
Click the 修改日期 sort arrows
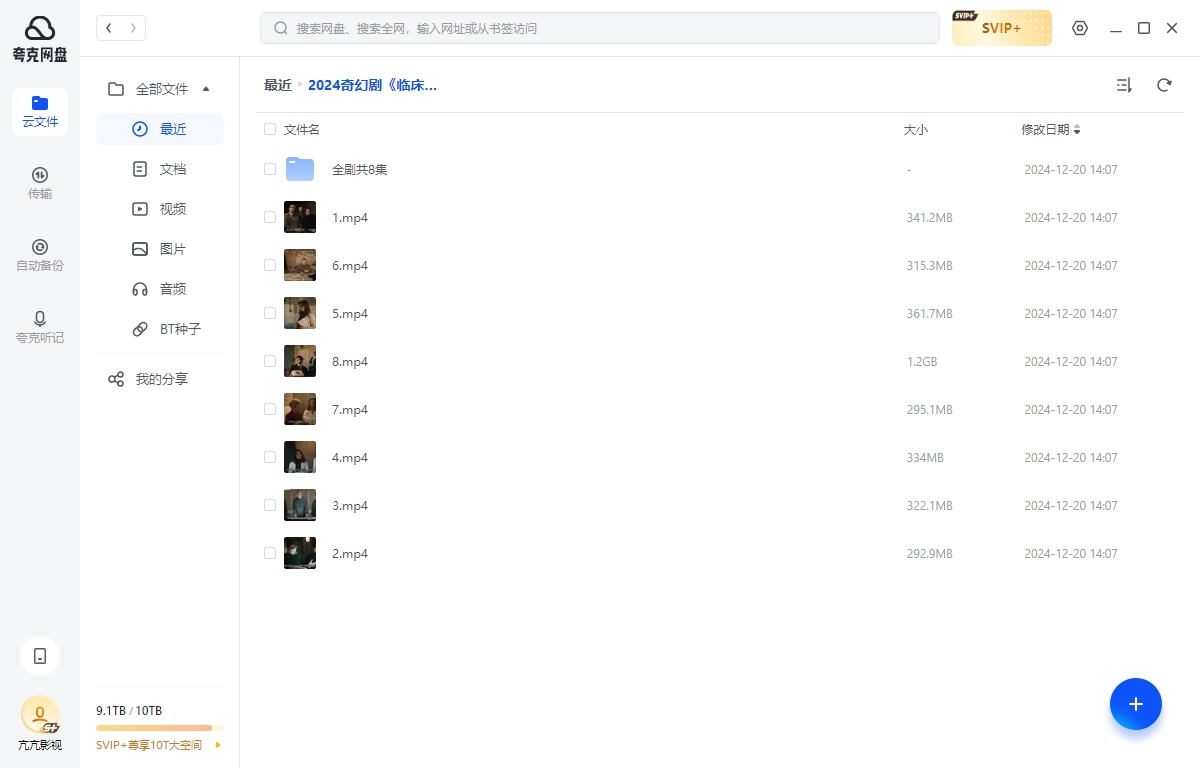click(x=1077, y=129)
